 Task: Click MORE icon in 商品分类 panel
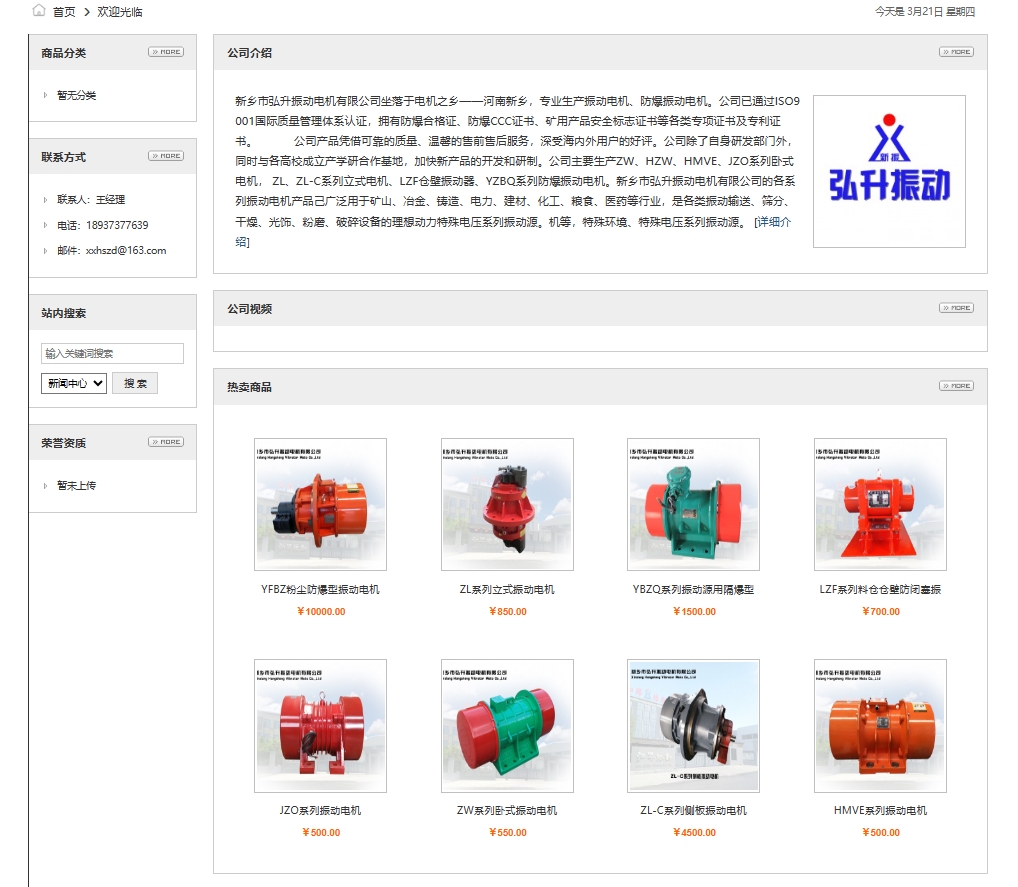[165, 52]
